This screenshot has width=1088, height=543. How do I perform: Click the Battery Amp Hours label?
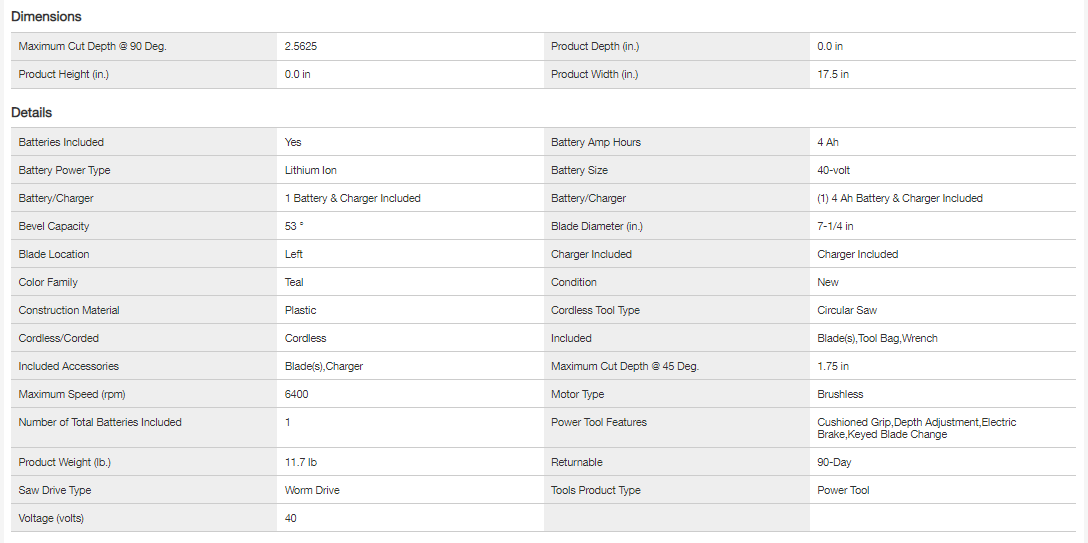coord(596,142)
